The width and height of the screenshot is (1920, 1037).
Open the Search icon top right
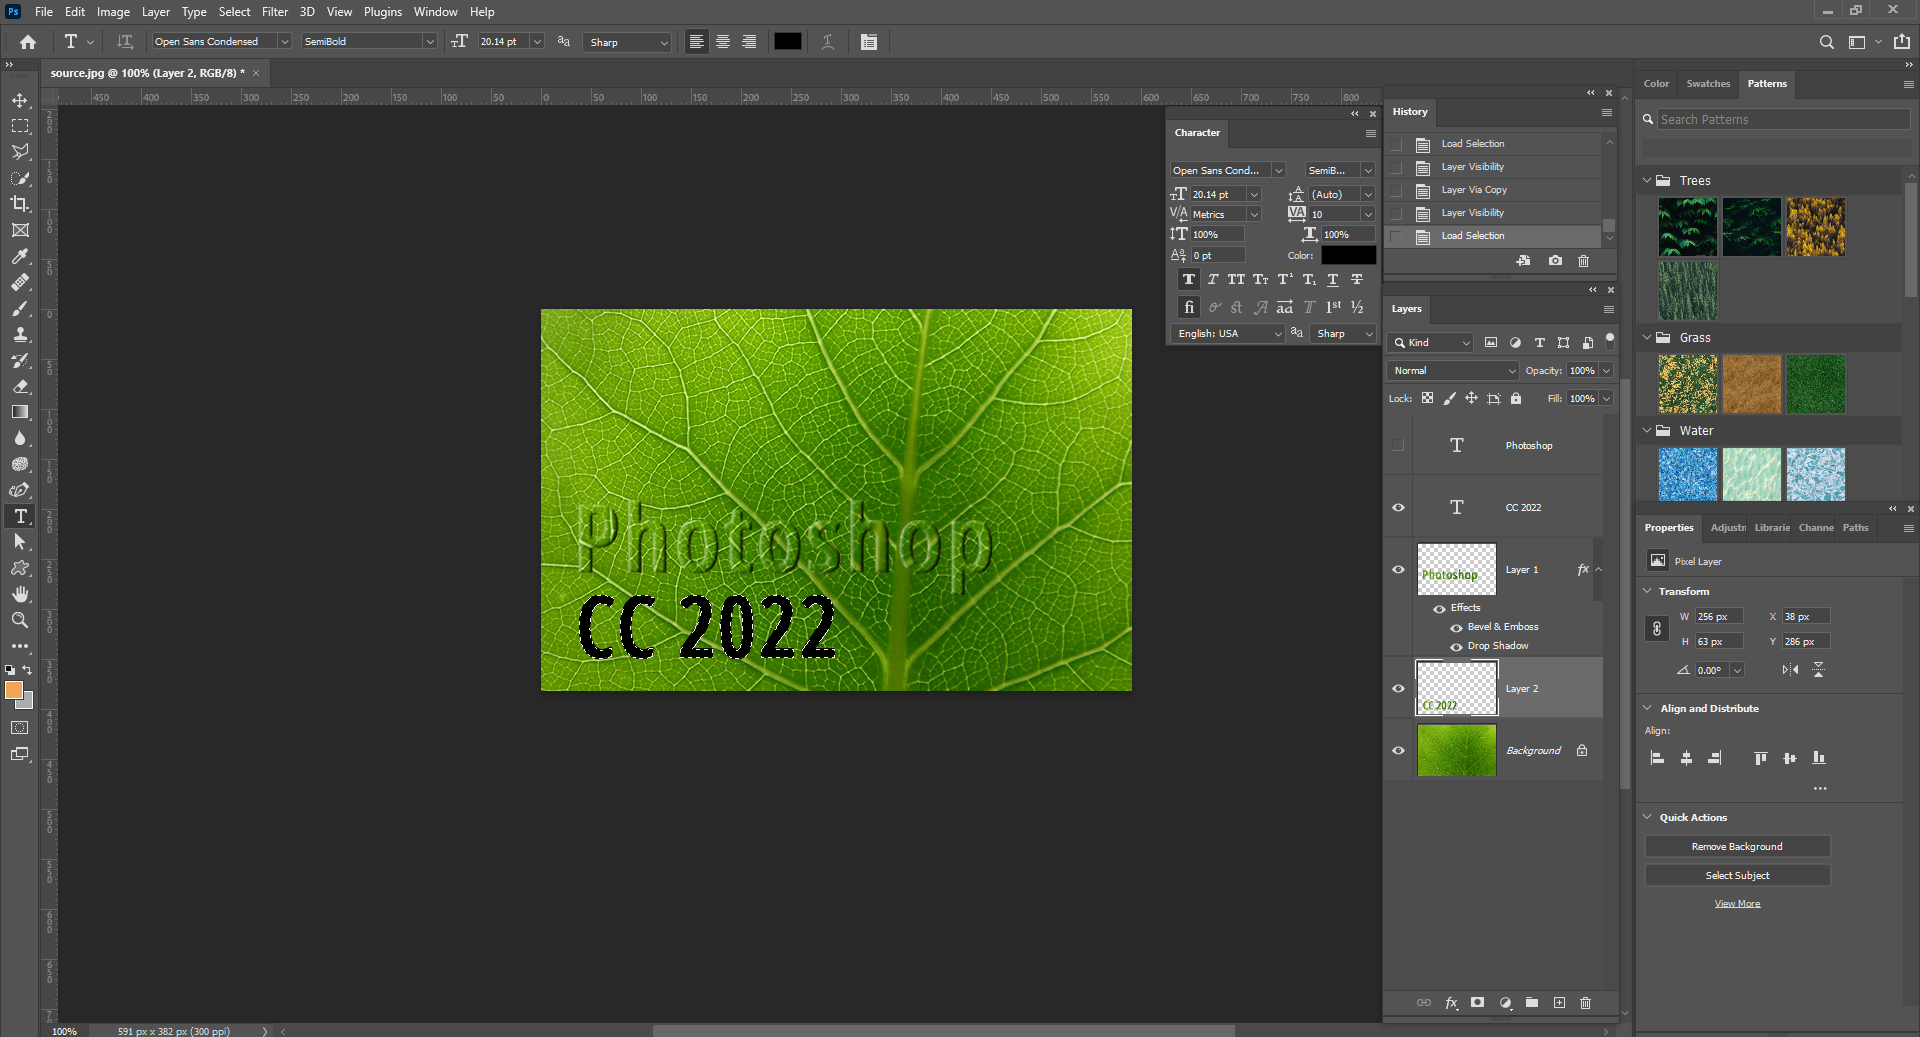pos(1827,42)
